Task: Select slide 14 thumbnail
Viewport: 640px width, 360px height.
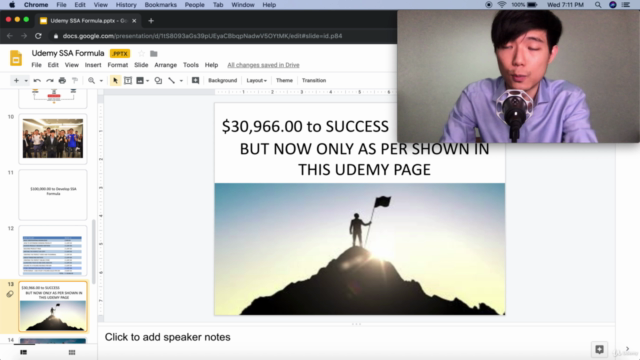Action: click(x=53, y=341)
